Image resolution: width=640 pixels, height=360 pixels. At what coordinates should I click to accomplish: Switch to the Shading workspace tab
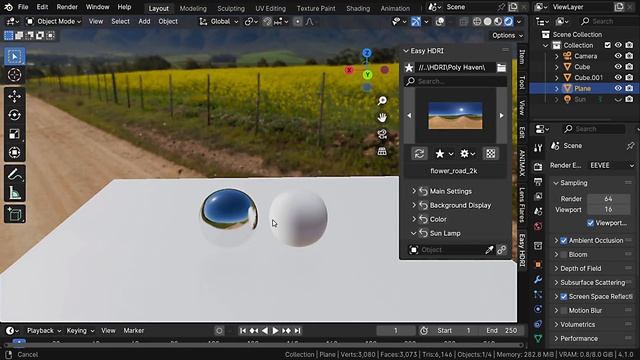(358, 8)
